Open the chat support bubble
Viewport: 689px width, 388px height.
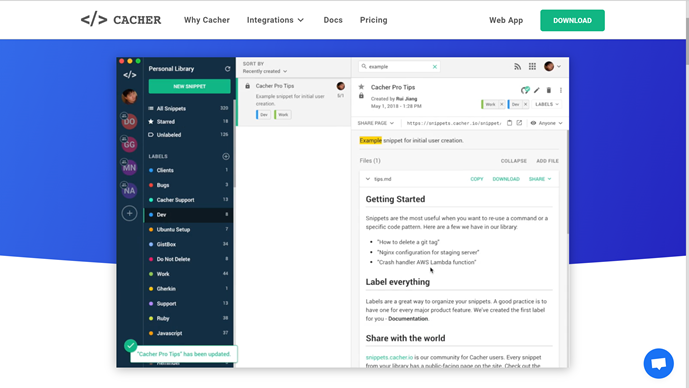coord(658,363)
